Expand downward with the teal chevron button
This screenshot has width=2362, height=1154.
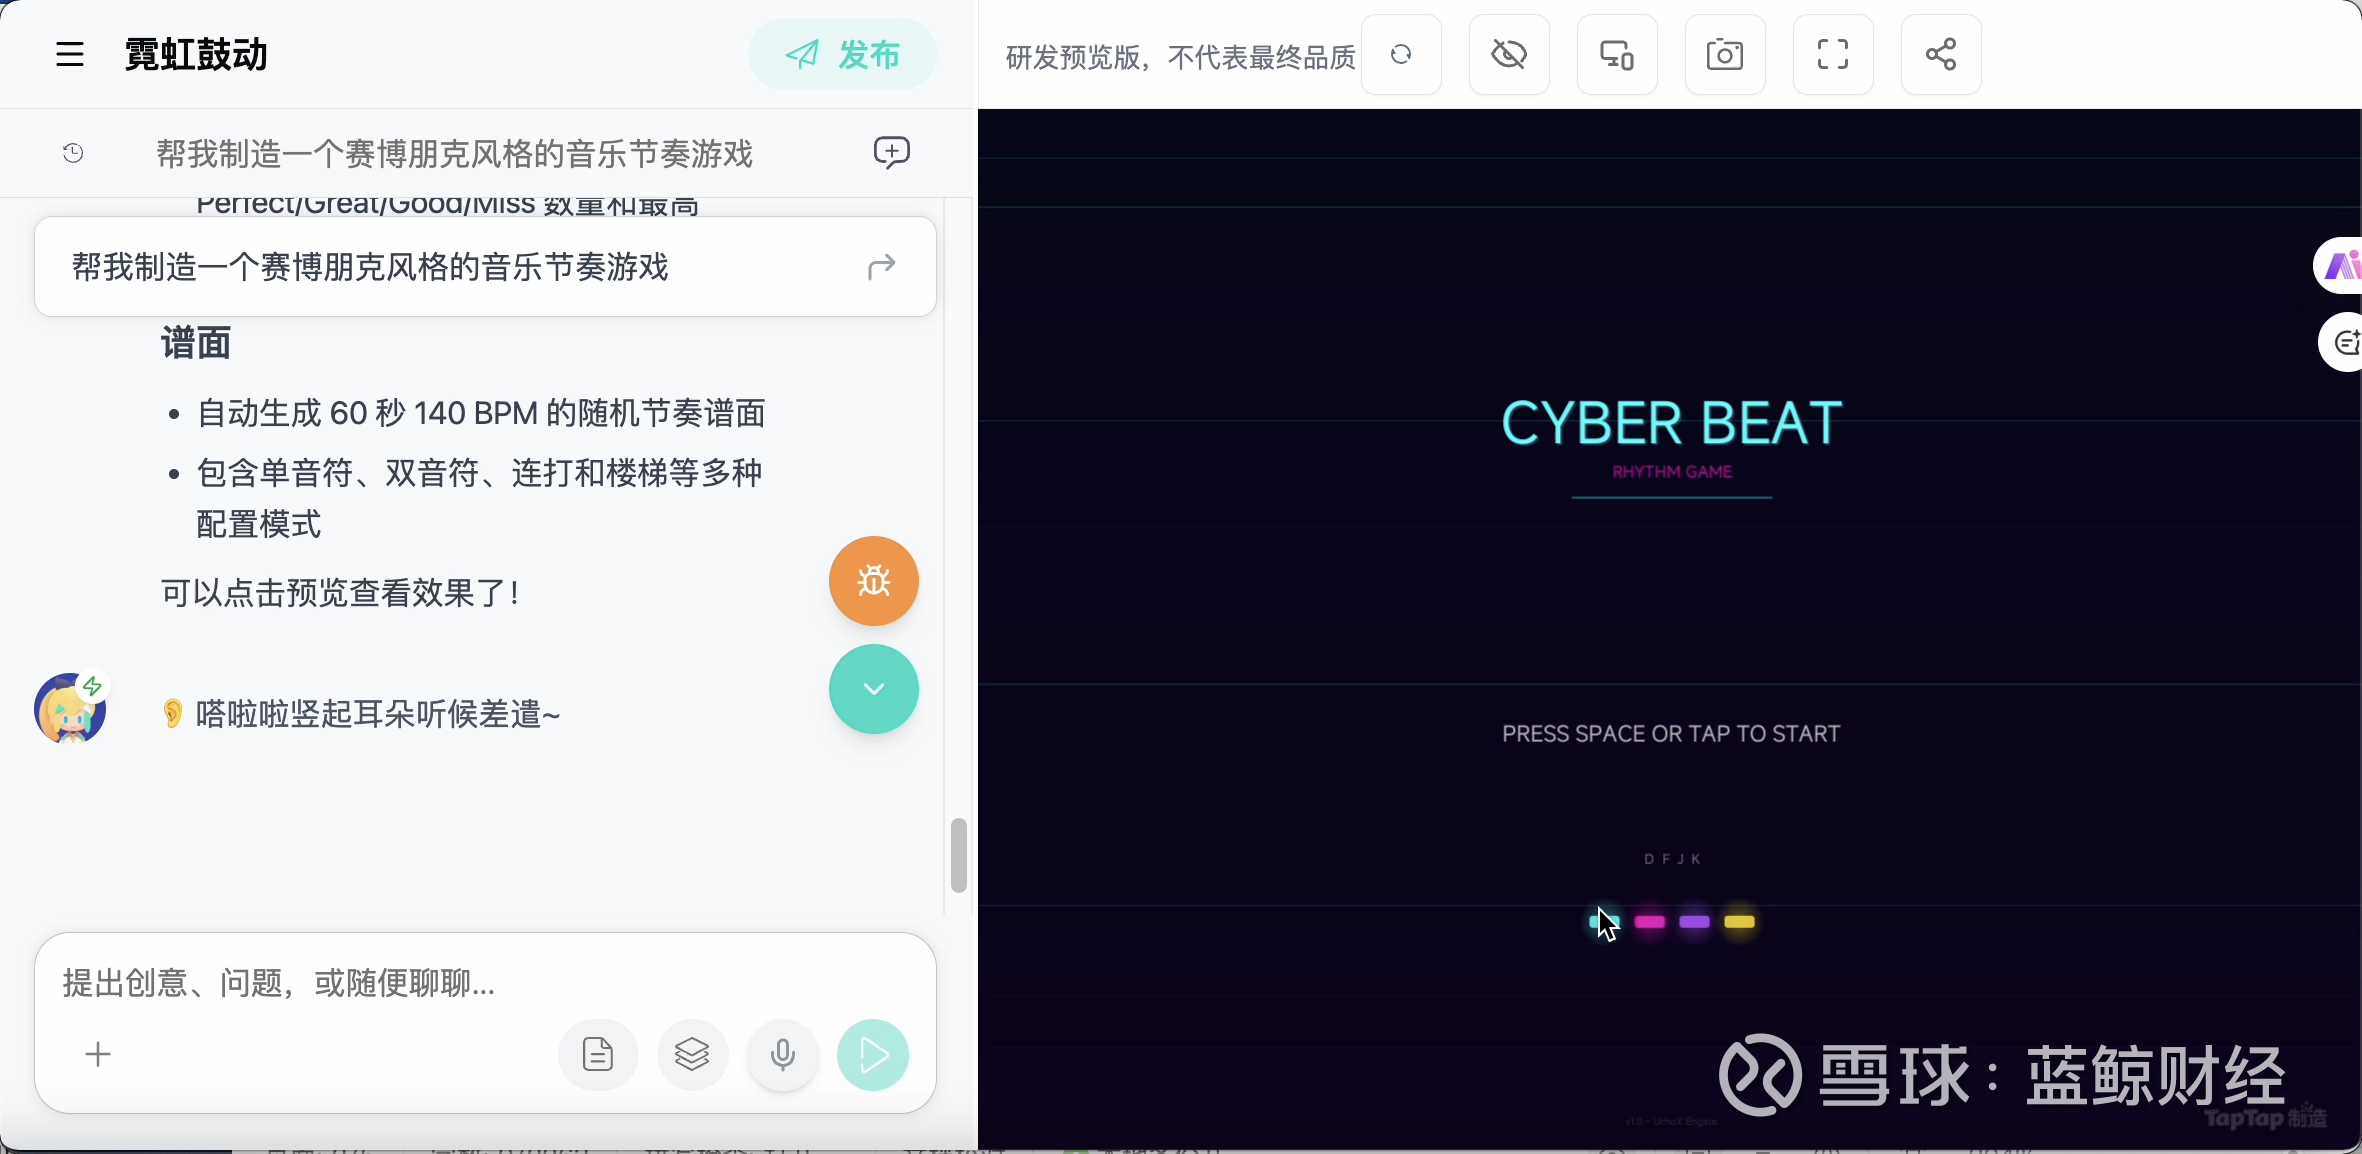point(874,689)
